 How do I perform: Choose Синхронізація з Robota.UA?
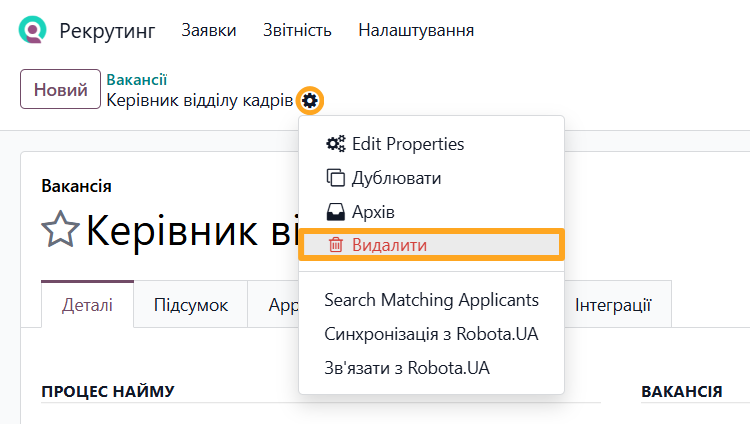click(431, 334)
